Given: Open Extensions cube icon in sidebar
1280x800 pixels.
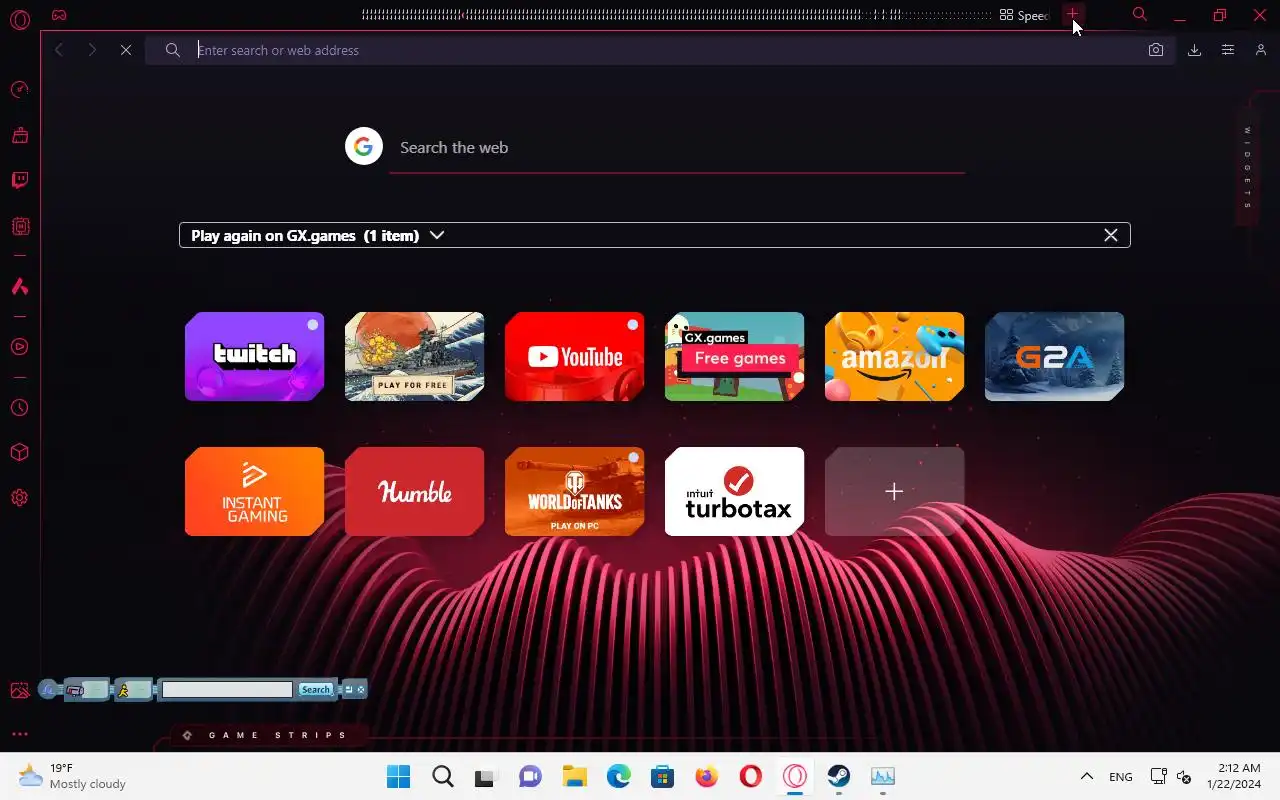Looking at the screenshot, I should (19, 453).
